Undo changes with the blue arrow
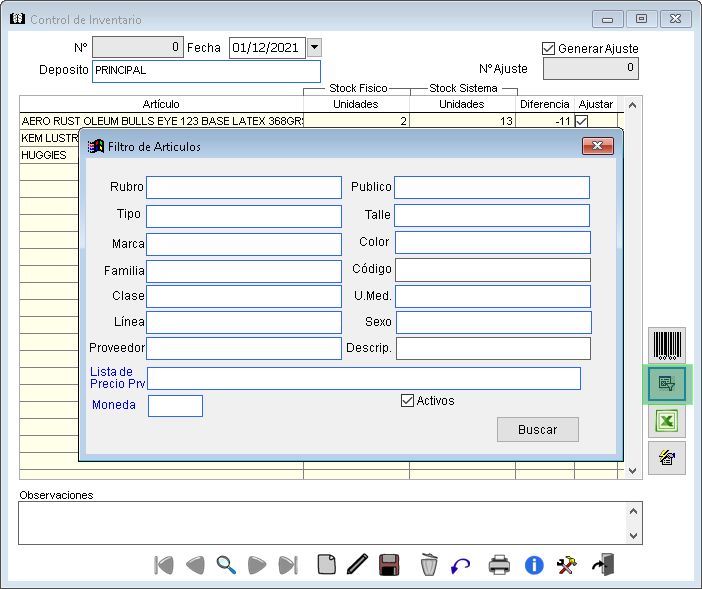 click(460, 566)
